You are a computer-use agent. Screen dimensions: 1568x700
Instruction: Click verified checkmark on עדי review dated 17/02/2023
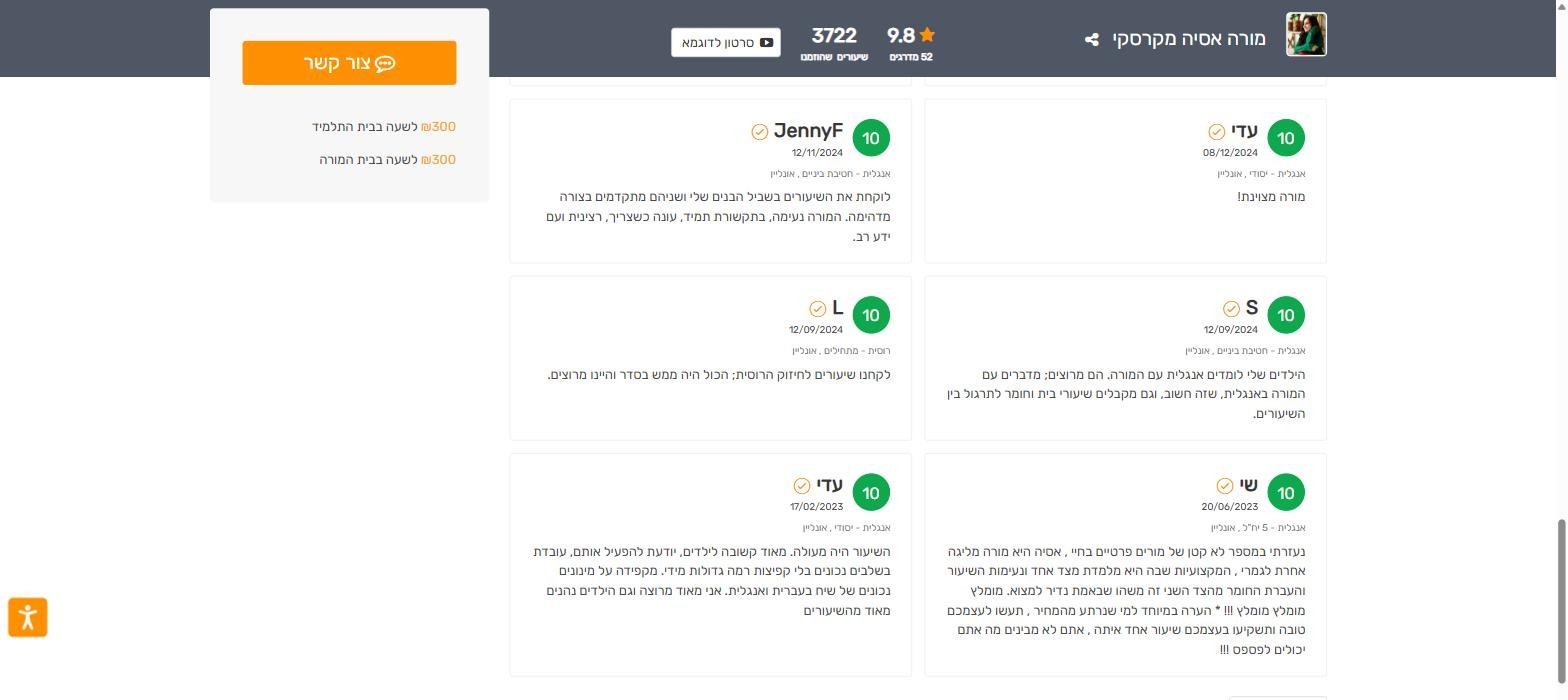point(802,486)
